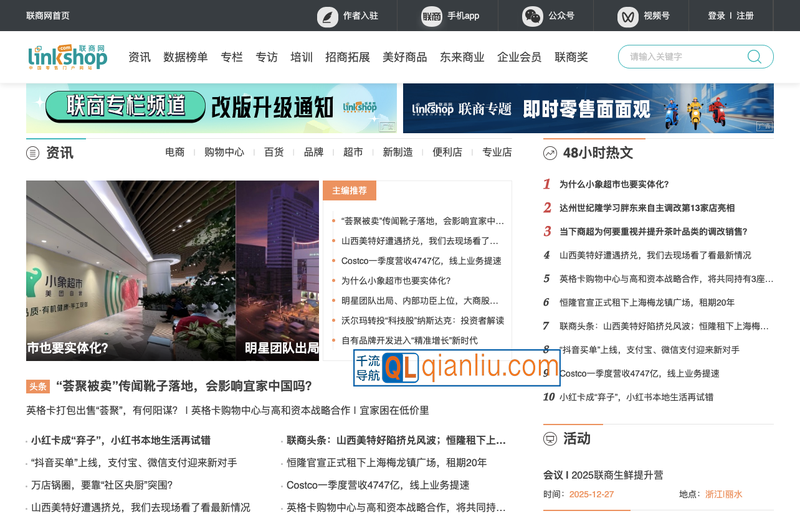
Task: Open hot article 10 小红卡成“弃子”
Action: coord(636,397)
